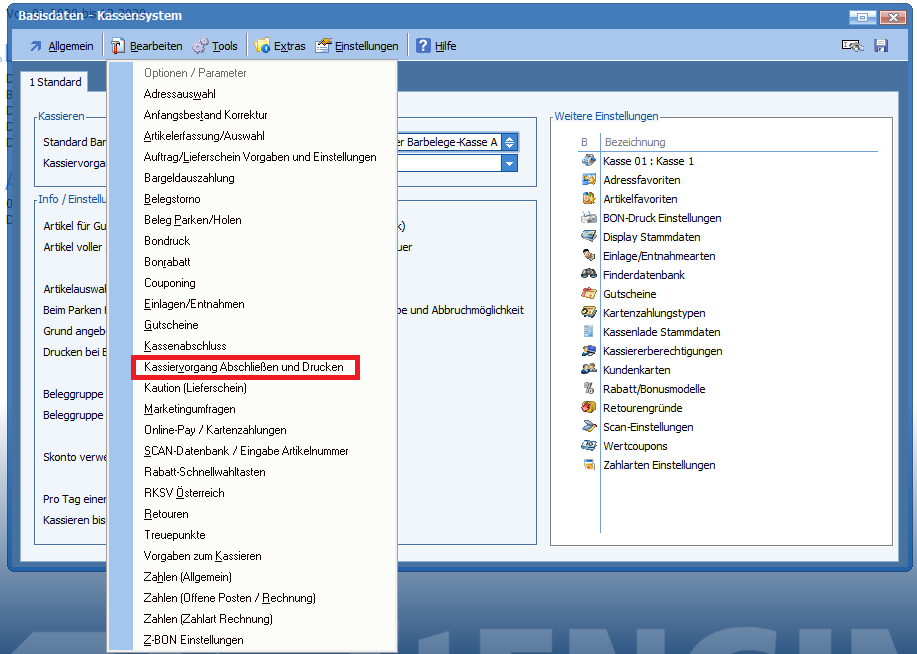This screenshot has width=917, height=654.
Task: Select Kassenabschluss from the menu
Action: coord(185,346)
